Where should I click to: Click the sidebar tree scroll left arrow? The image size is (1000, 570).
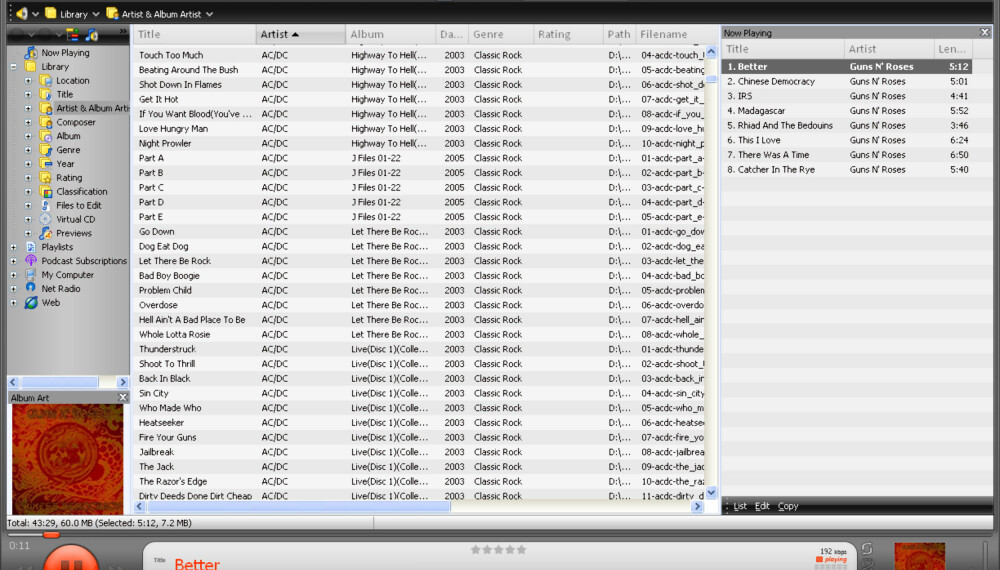13,382
